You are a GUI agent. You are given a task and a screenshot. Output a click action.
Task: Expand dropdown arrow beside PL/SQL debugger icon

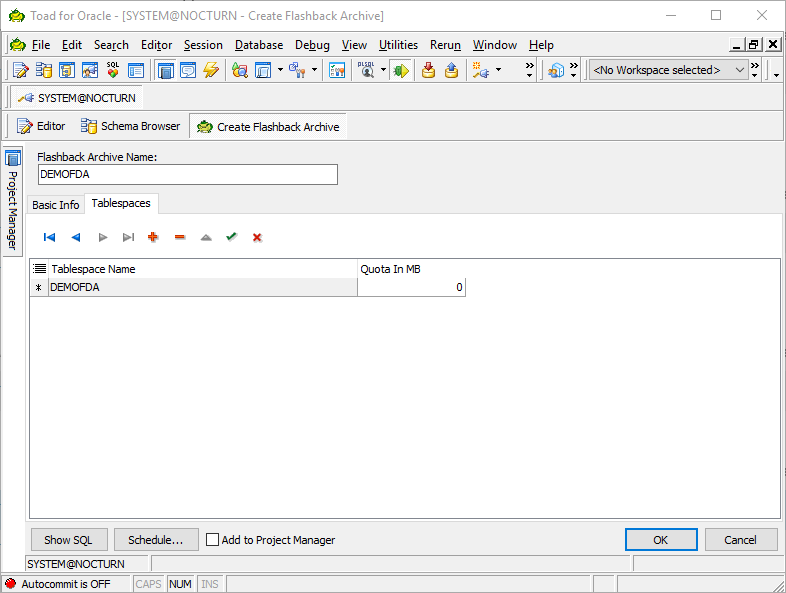tap(383, 70)
